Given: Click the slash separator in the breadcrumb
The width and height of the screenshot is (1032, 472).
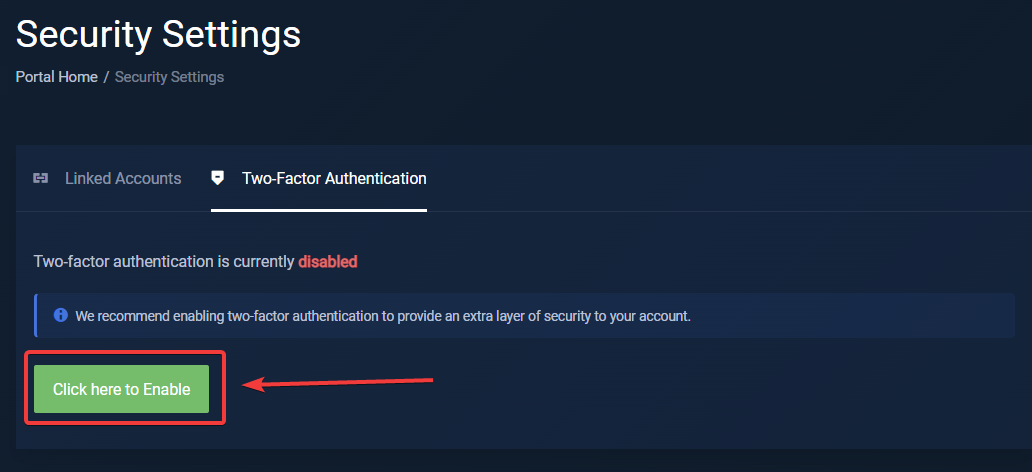Looking at the screenshot, I should (x=106, y=77).
